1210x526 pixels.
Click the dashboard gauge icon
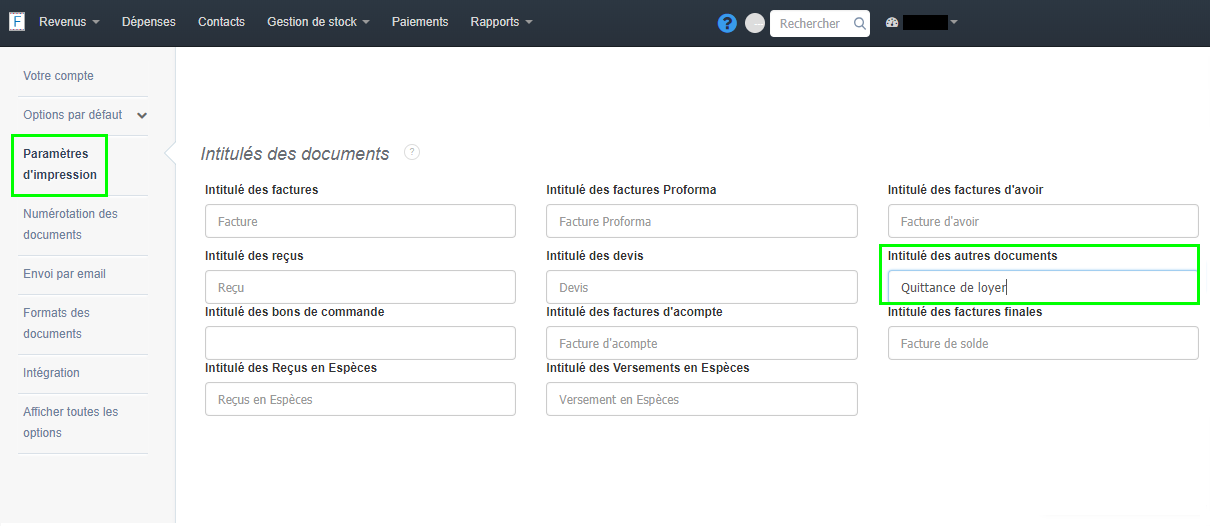click(x=892, y=22)
